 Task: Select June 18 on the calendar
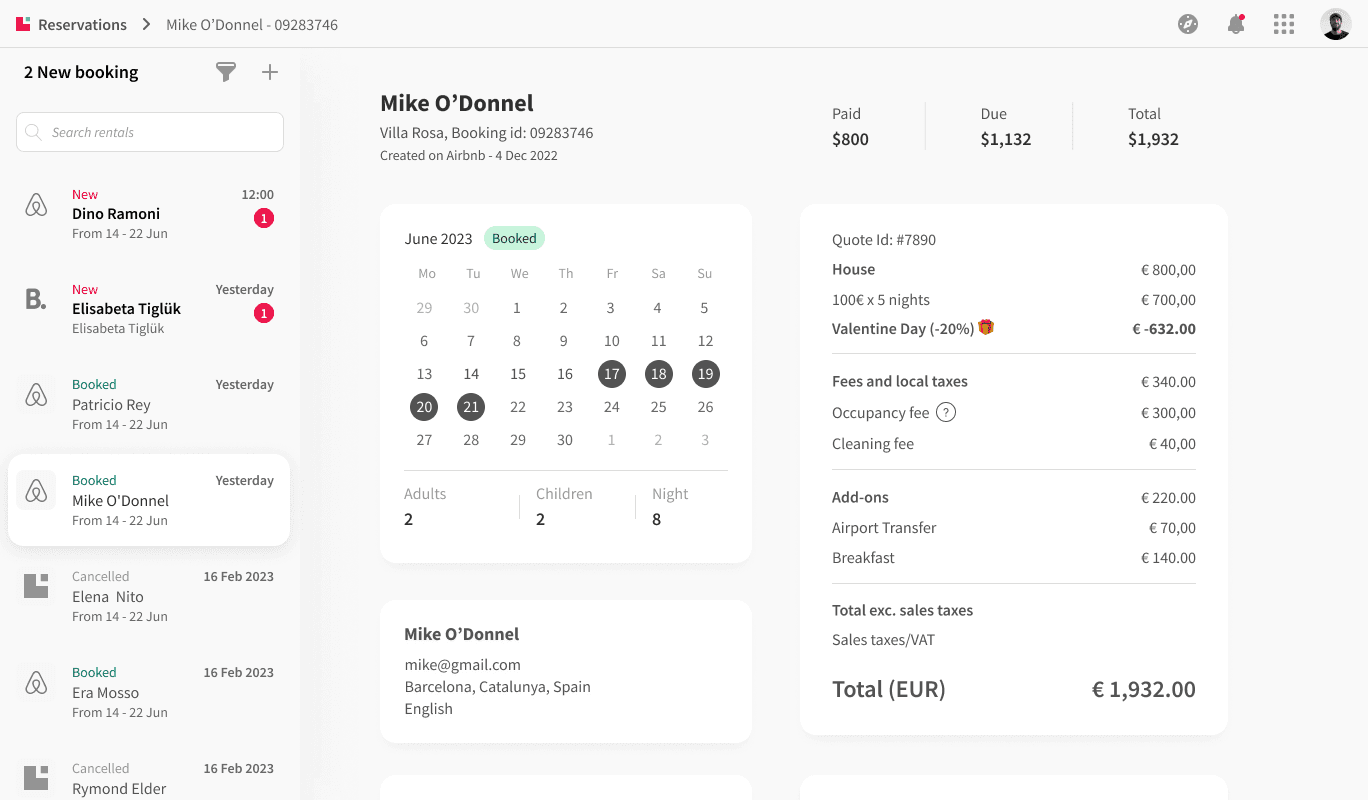coord(658,374)
